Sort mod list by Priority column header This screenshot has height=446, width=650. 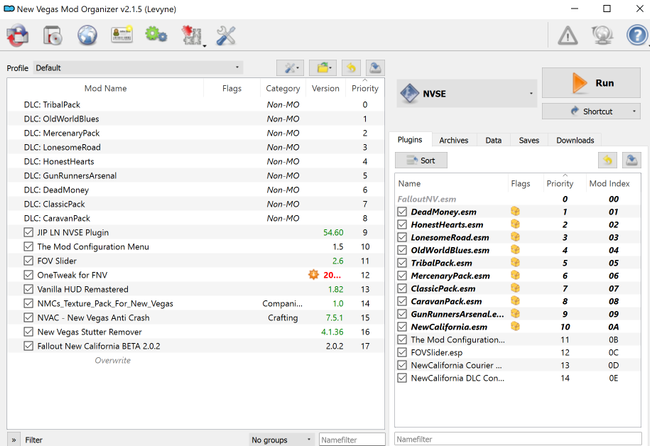tap(365, 88)
